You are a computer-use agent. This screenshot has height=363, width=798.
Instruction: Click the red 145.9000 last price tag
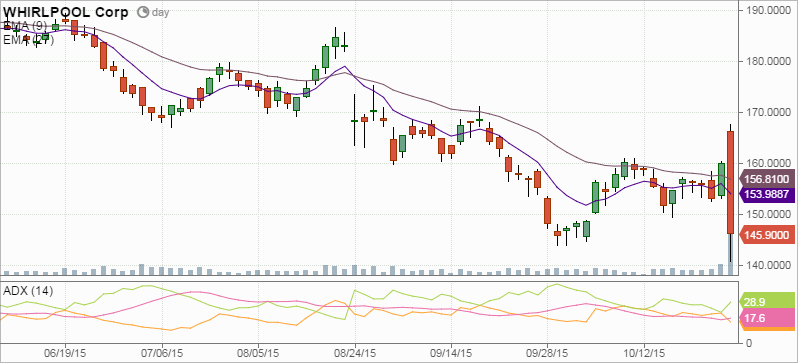[768, 236]
